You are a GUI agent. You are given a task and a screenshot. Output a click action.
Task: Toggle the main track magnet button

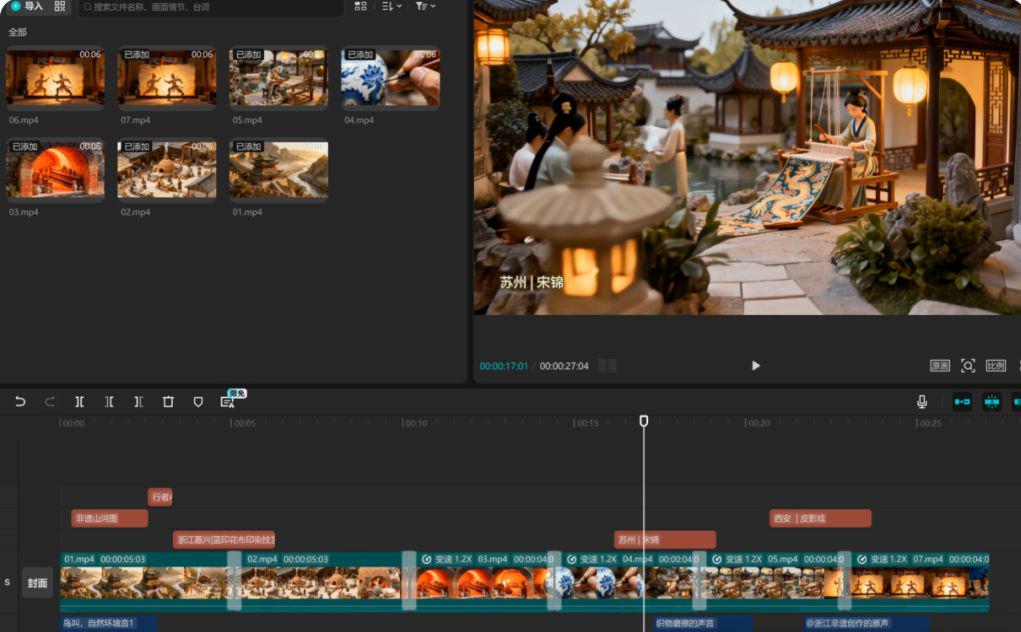click(962, 401)
